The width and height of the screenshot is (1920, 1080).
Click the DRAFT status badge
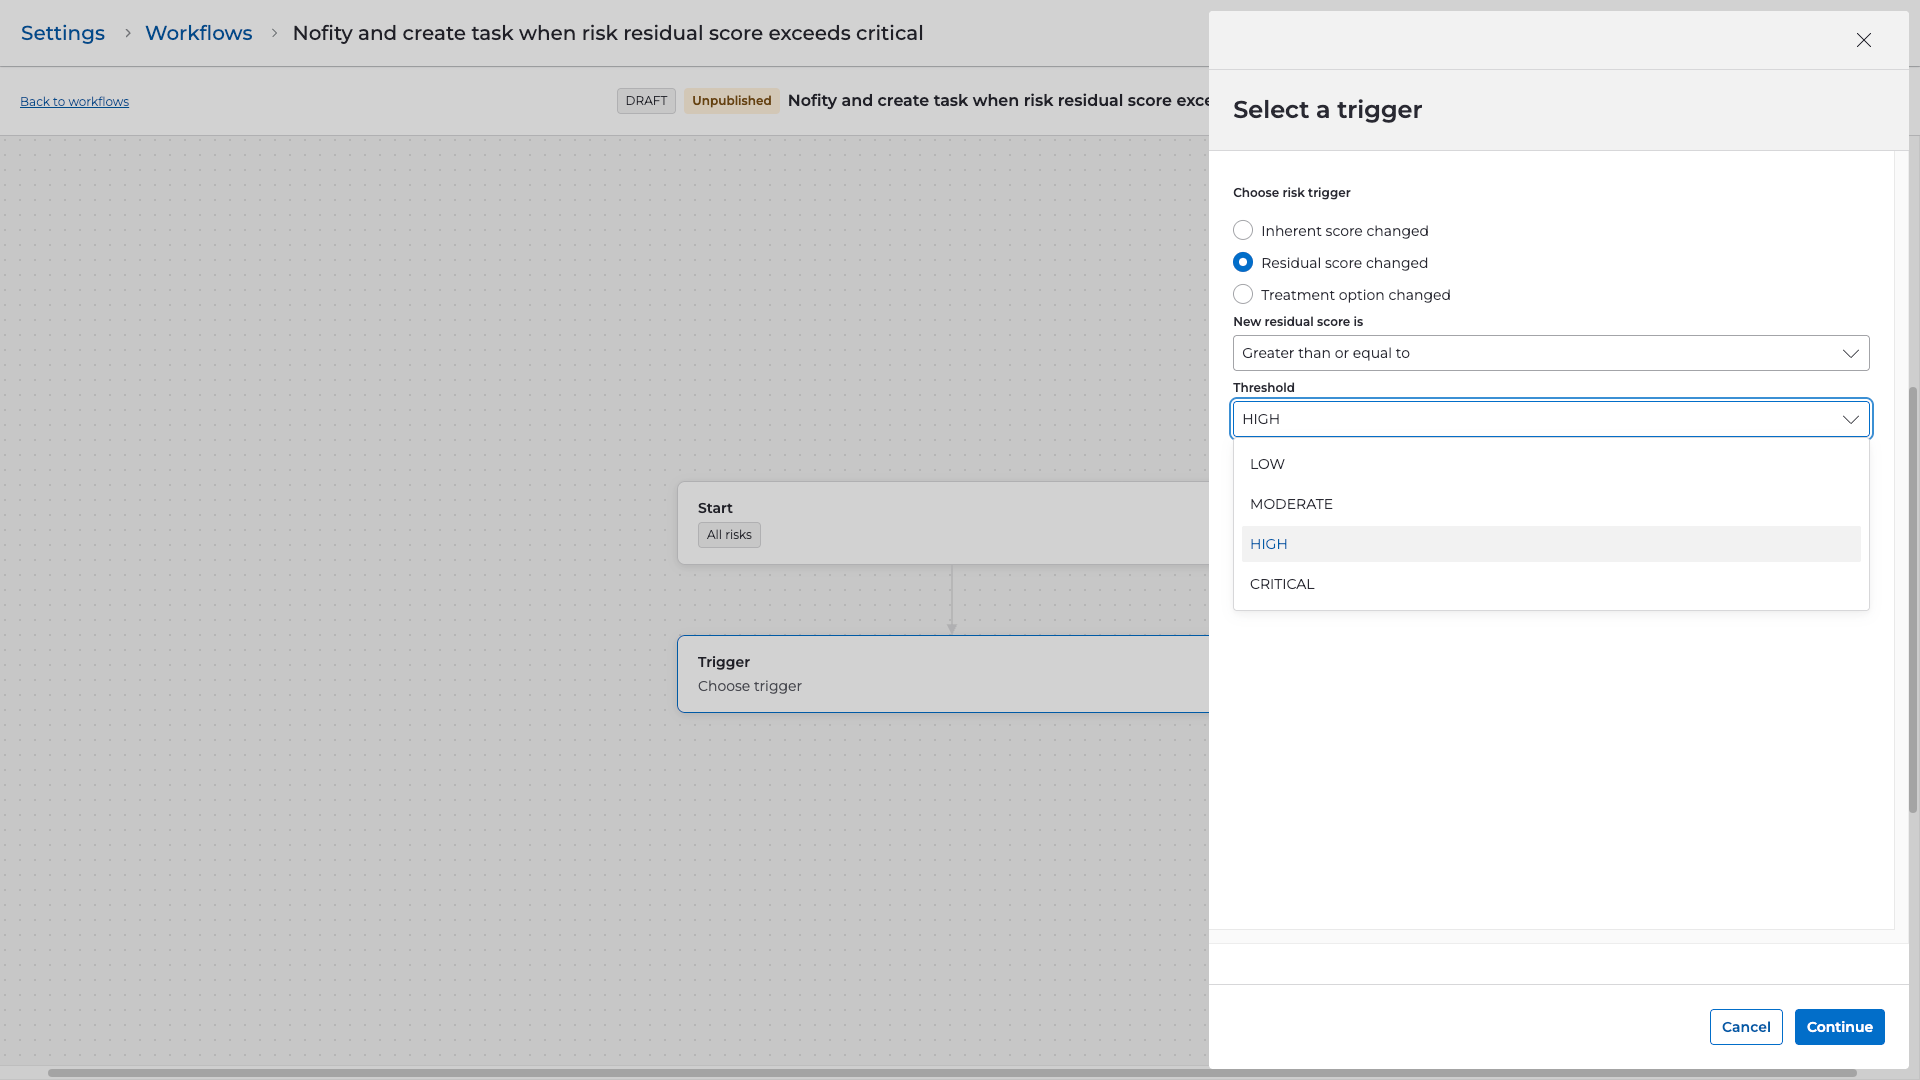[646, 101]
